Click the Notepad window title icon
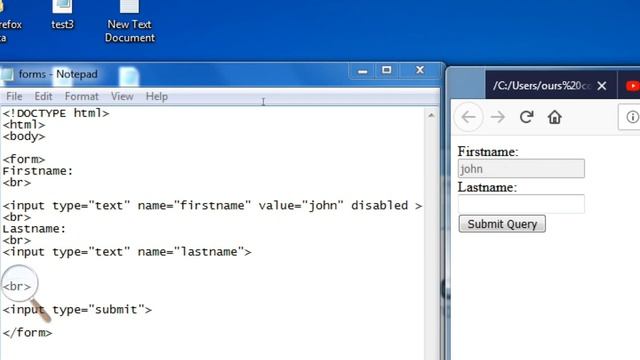The width and height of the screenshot is (640, 360). point(7,74)
